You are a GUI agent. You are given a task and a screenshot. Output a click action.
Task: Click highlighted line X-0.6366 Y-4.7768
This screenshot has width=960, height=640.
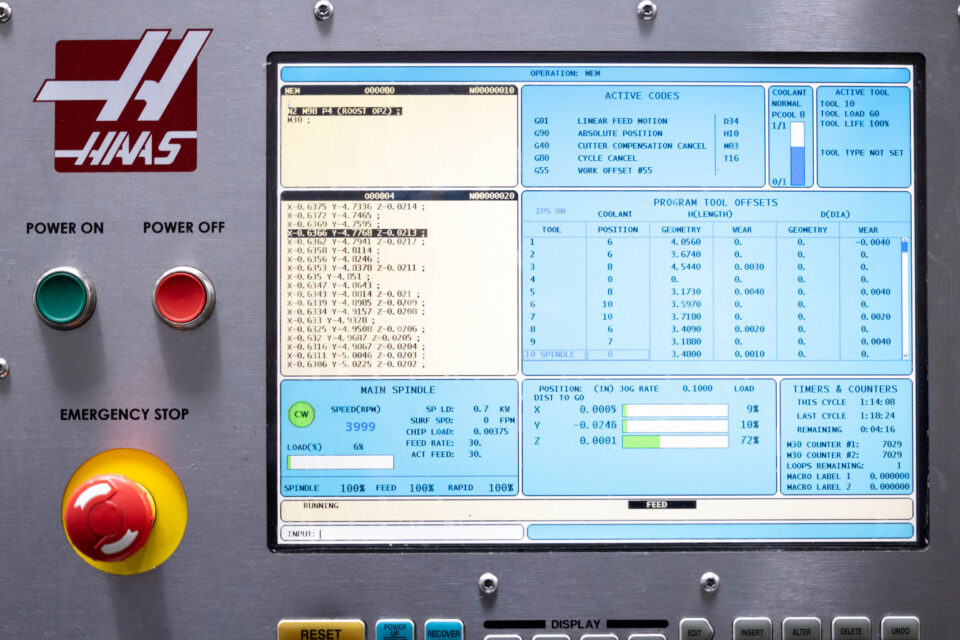(357, 233)
